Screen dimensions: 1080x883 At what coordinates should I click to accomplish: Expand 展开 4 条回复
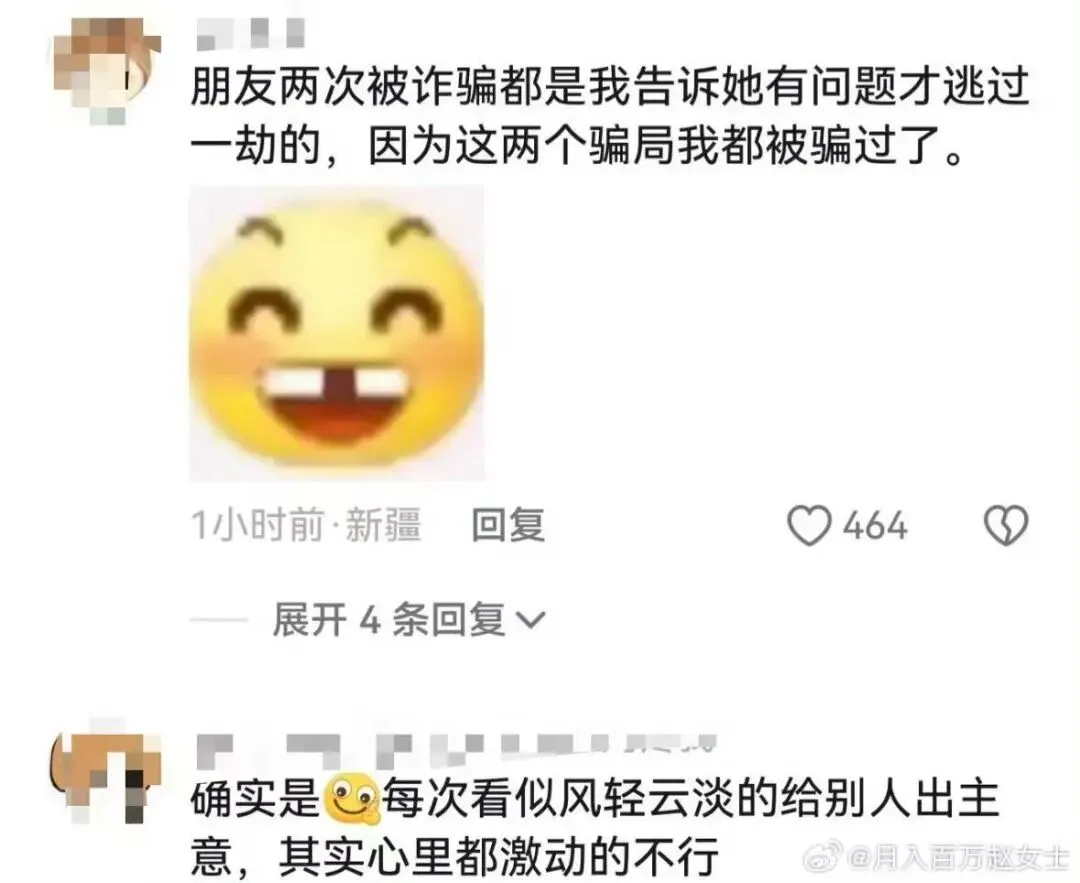[409, 619]
